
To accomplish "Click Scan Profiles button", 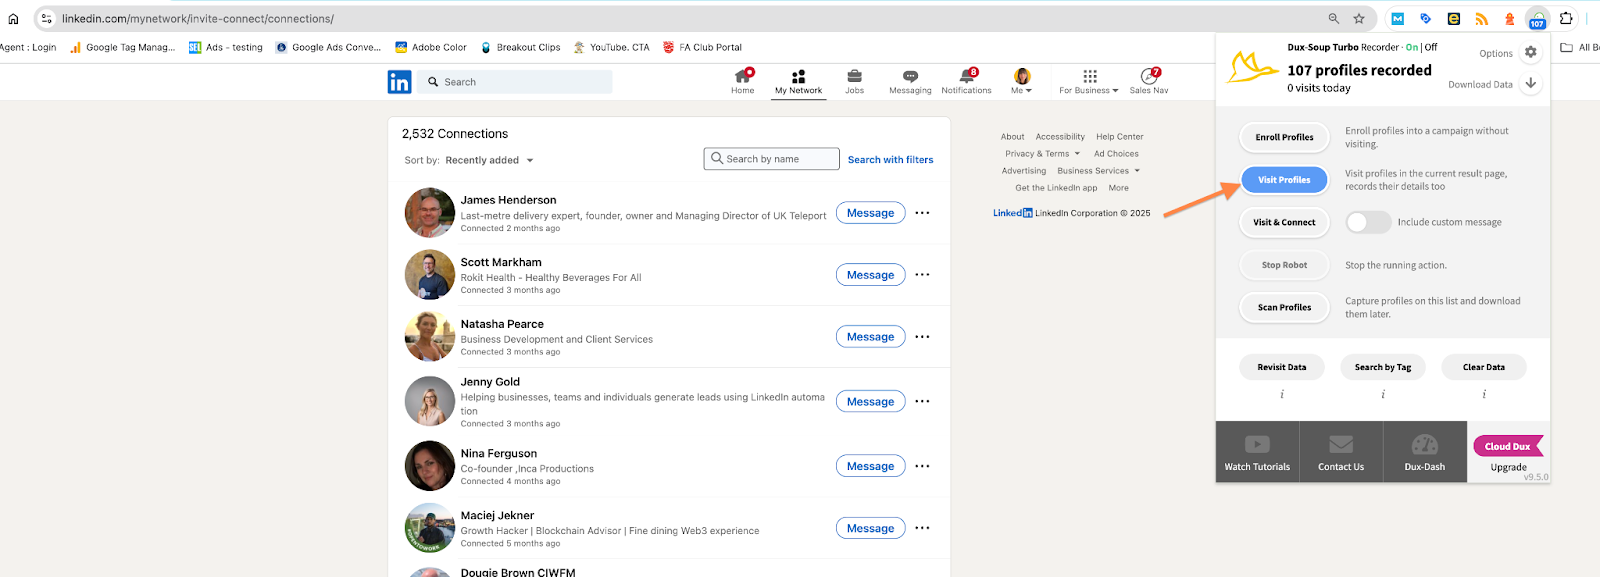I will tap(1284, 307).
